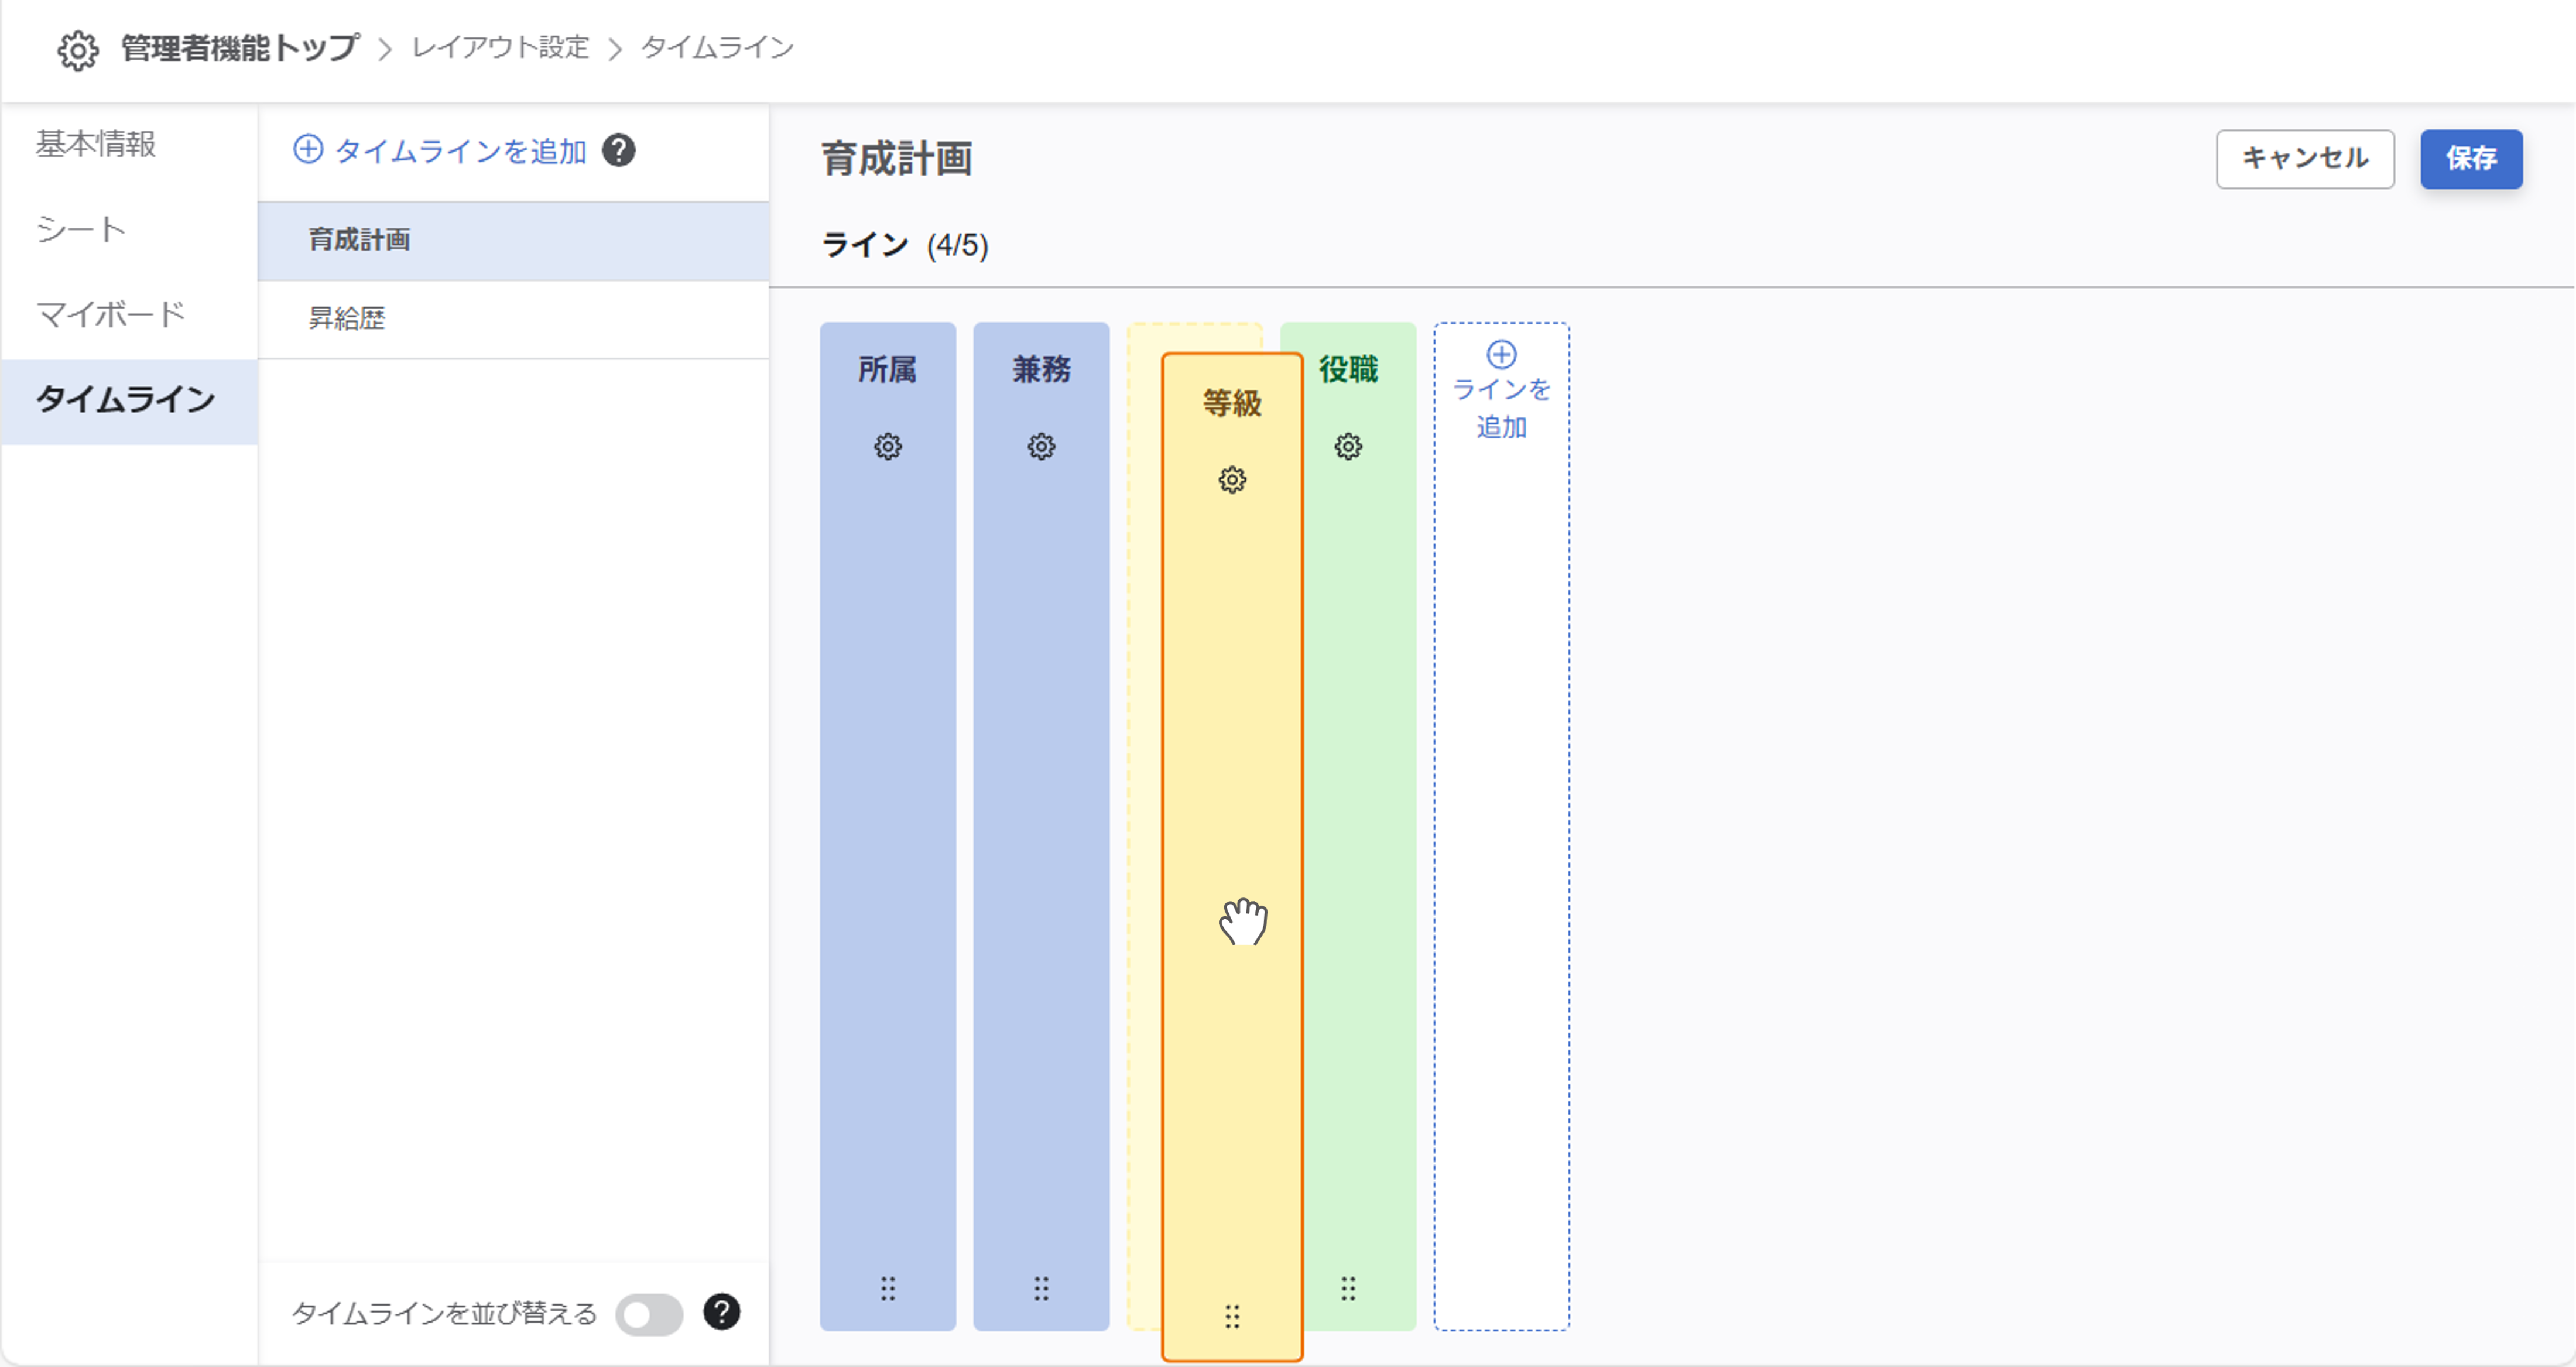Click the plus icon on ラインを追加

[x=1501, y=355]
